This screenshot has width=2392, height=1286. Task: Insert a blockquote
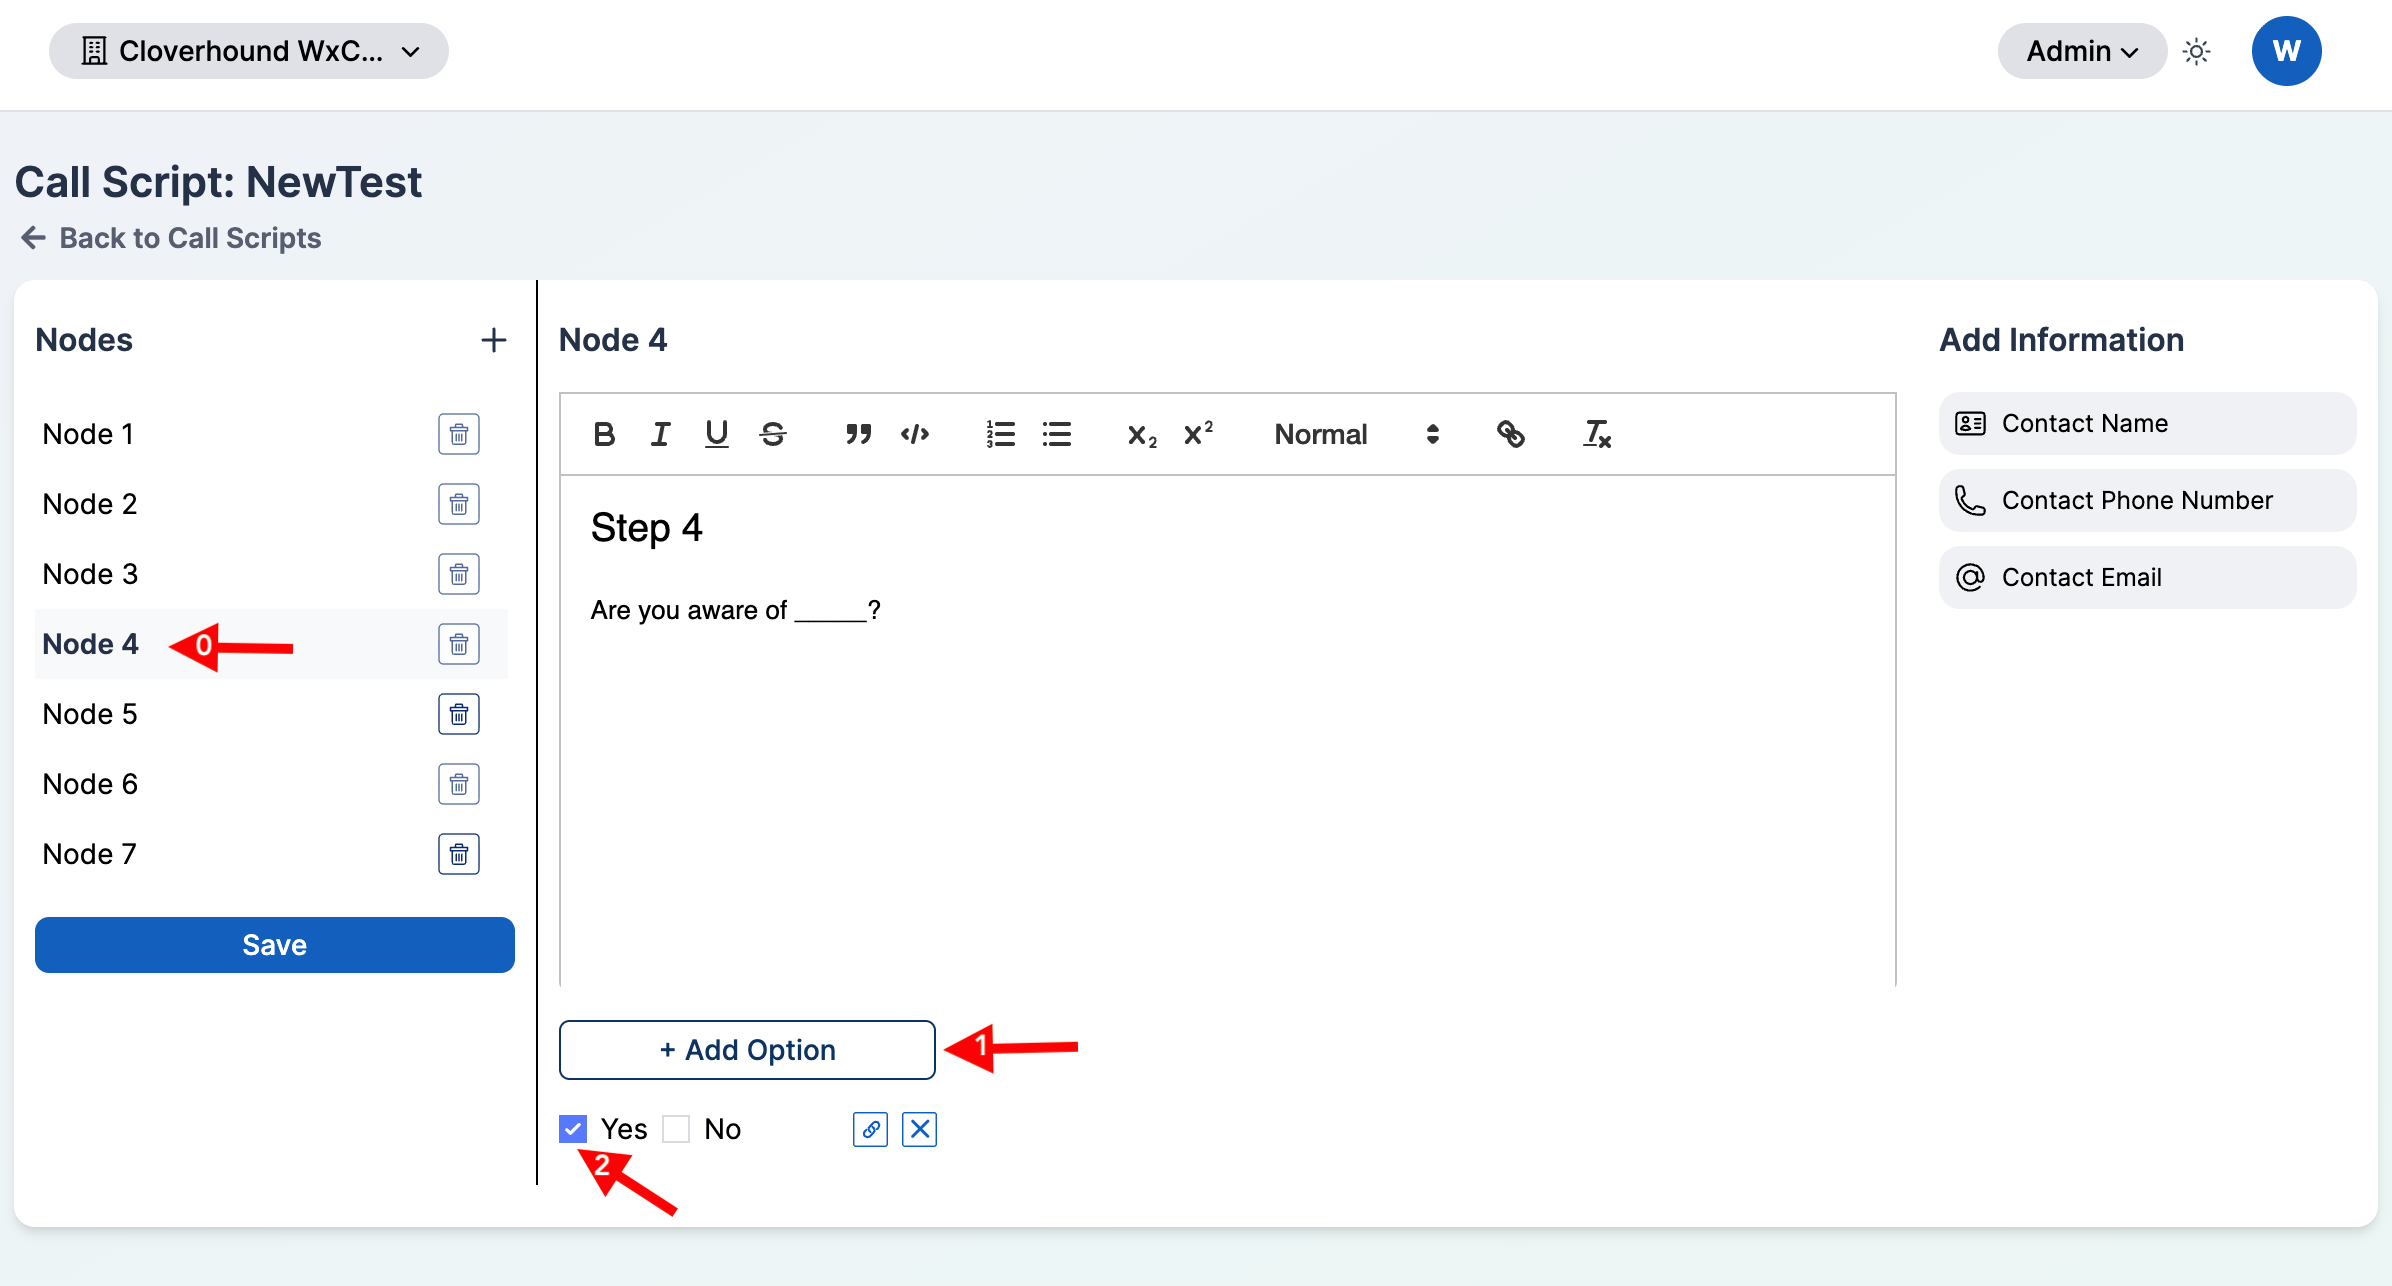tap(858, 434)
